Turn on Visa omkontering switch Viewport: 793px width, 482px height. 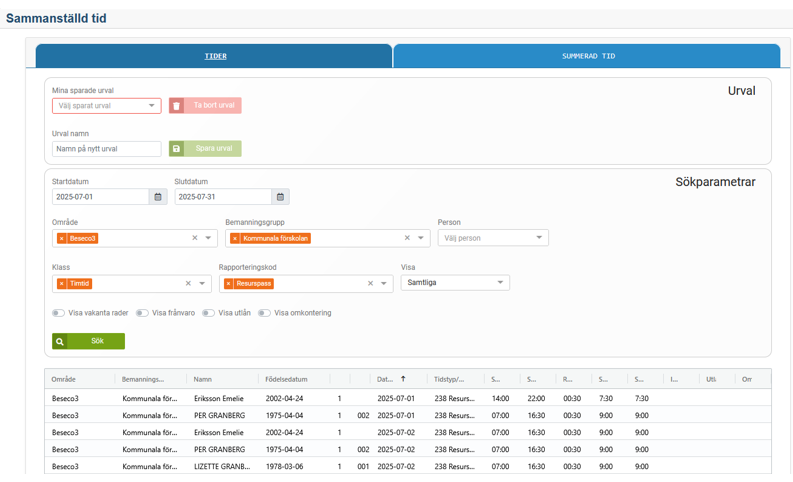click(264, 313)
